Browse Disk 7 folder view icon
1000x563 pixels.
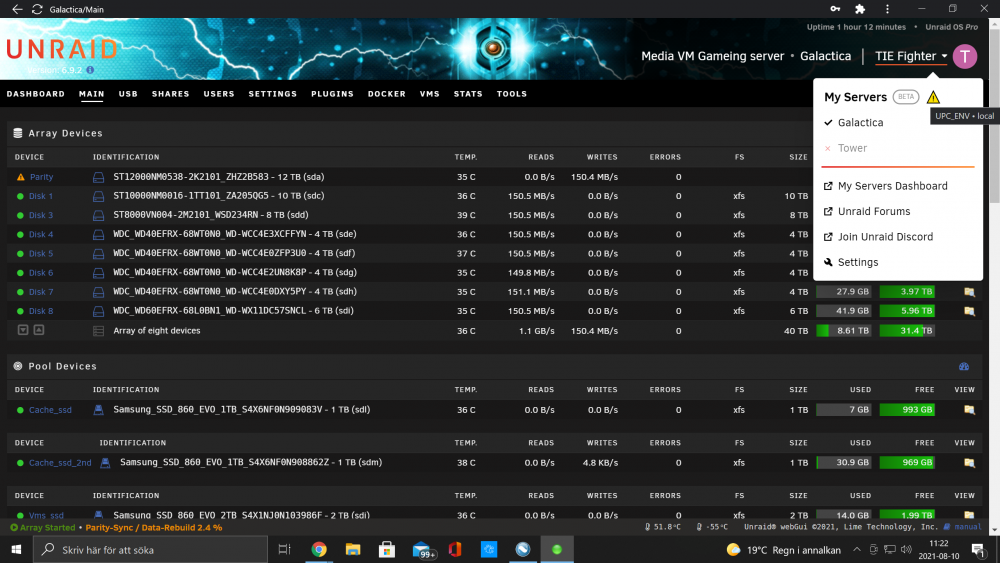pyautogui.click(x=969, y=292)
